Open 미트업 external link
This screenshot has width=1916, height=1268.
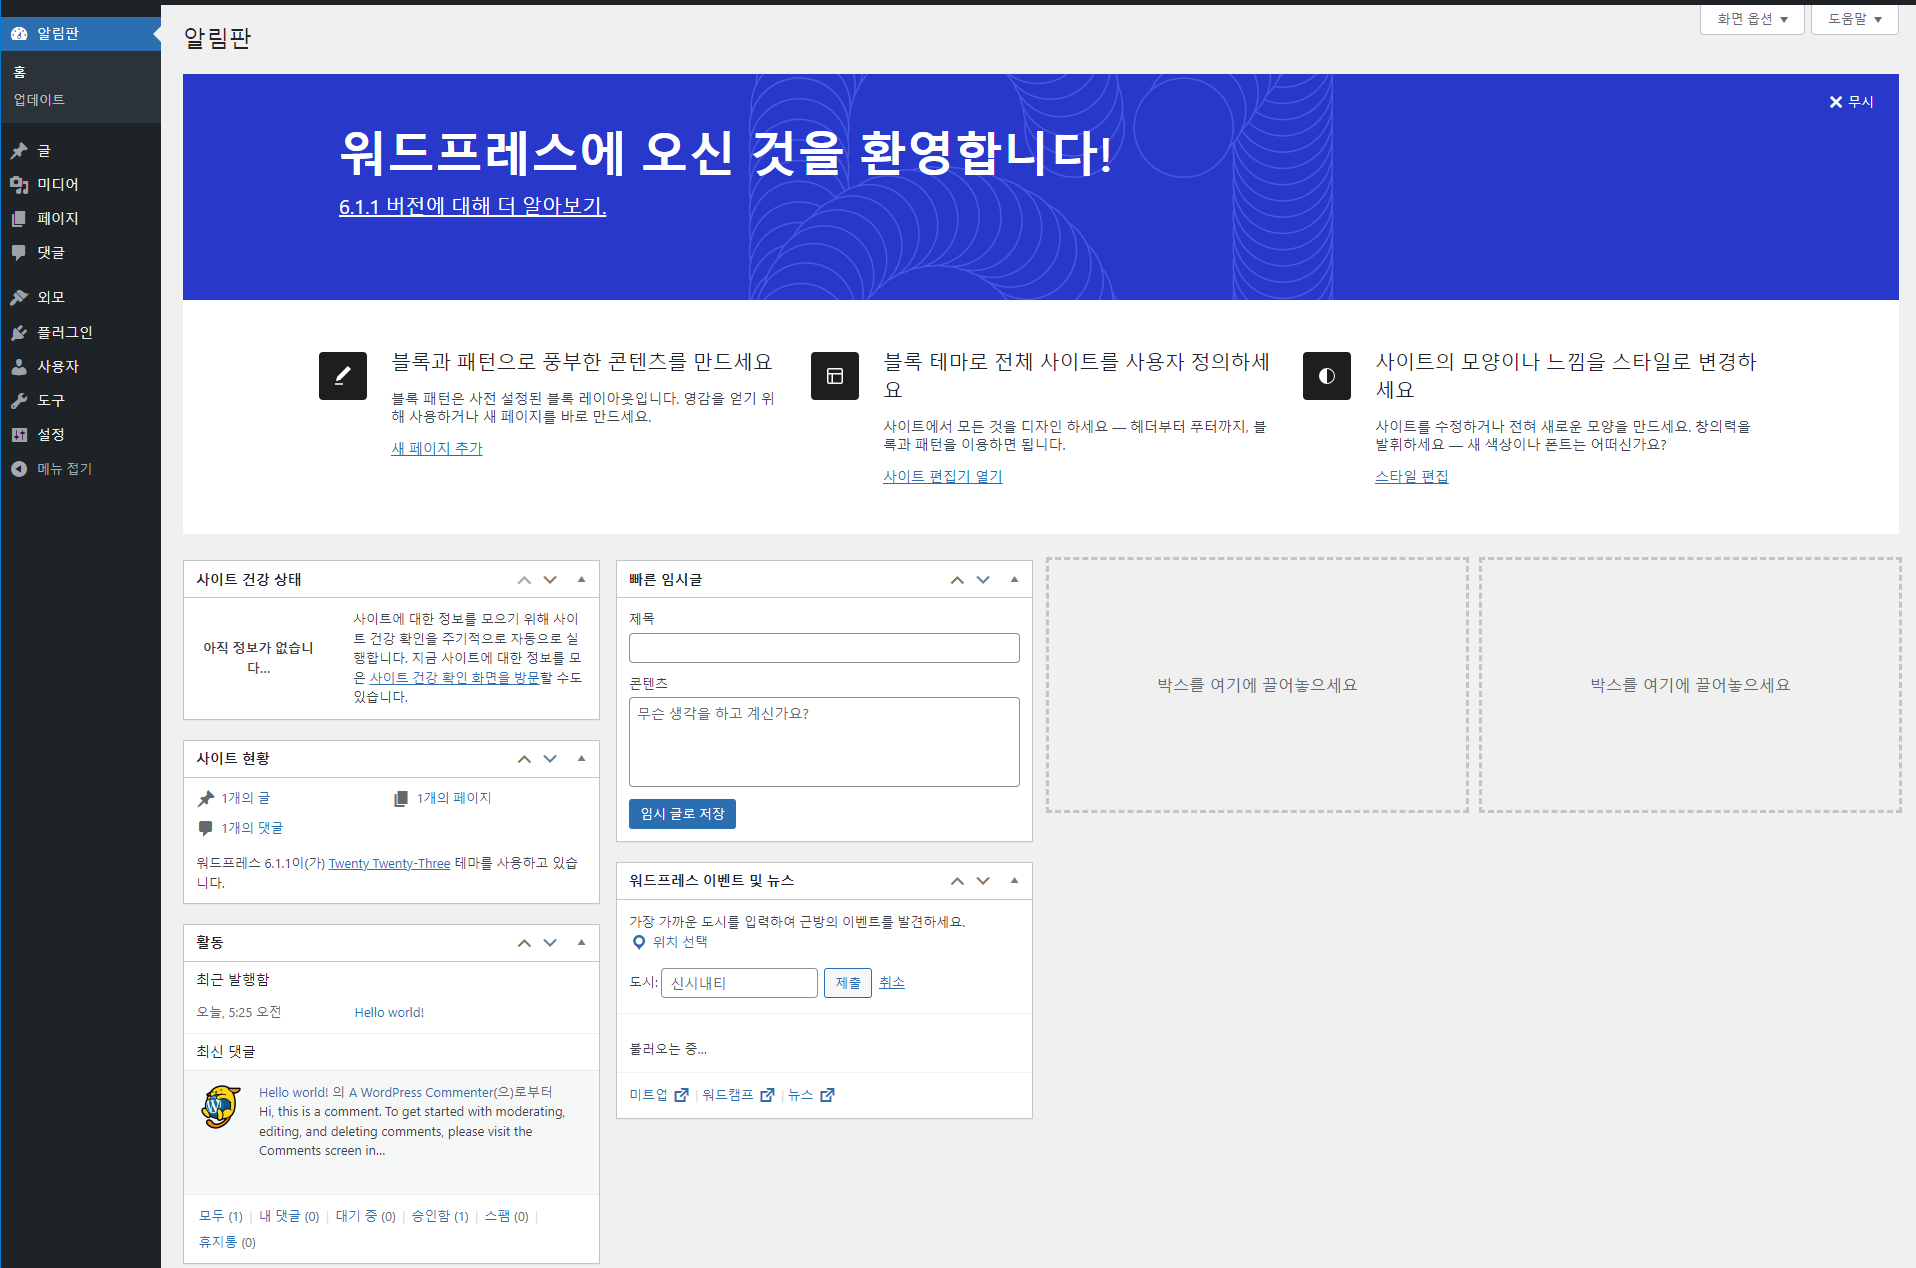click(x=658, y=1095)
